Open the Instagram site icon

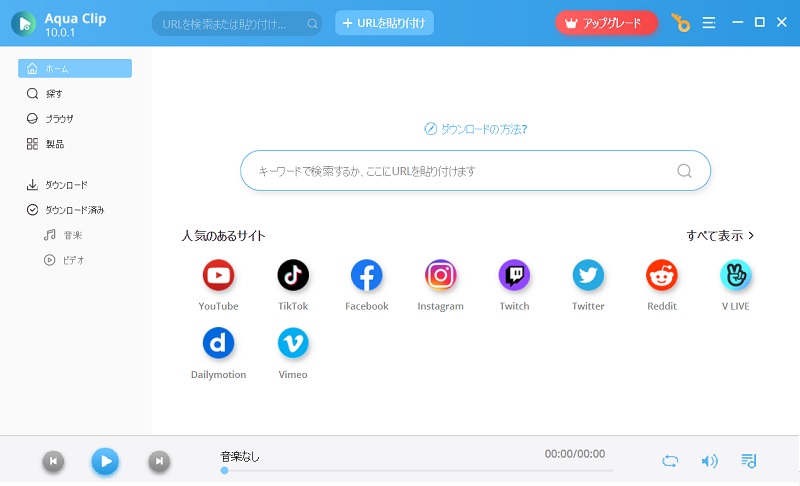440,275
